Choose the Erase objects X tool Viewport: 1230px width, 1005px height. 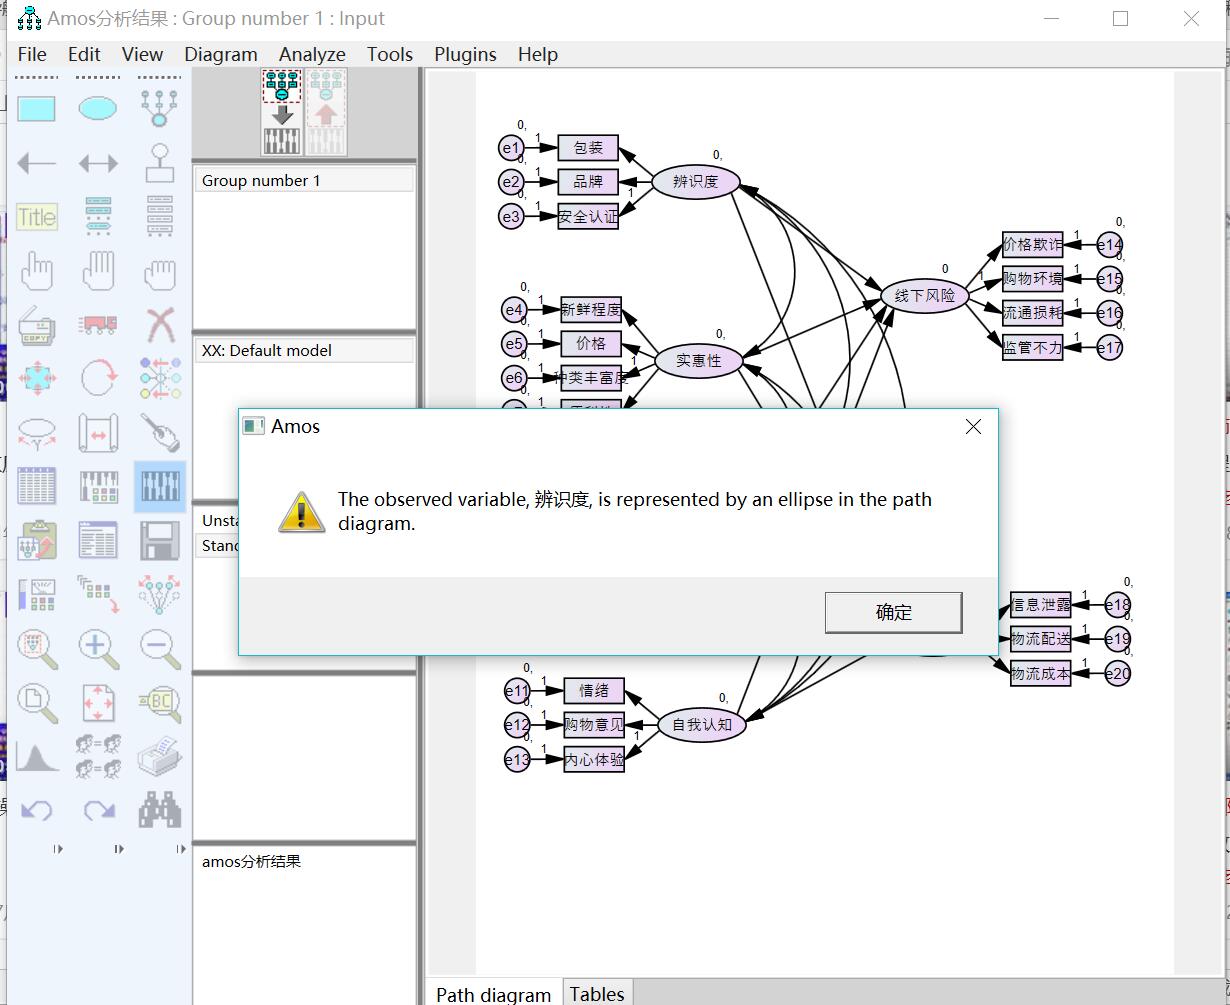coord(160,325)
